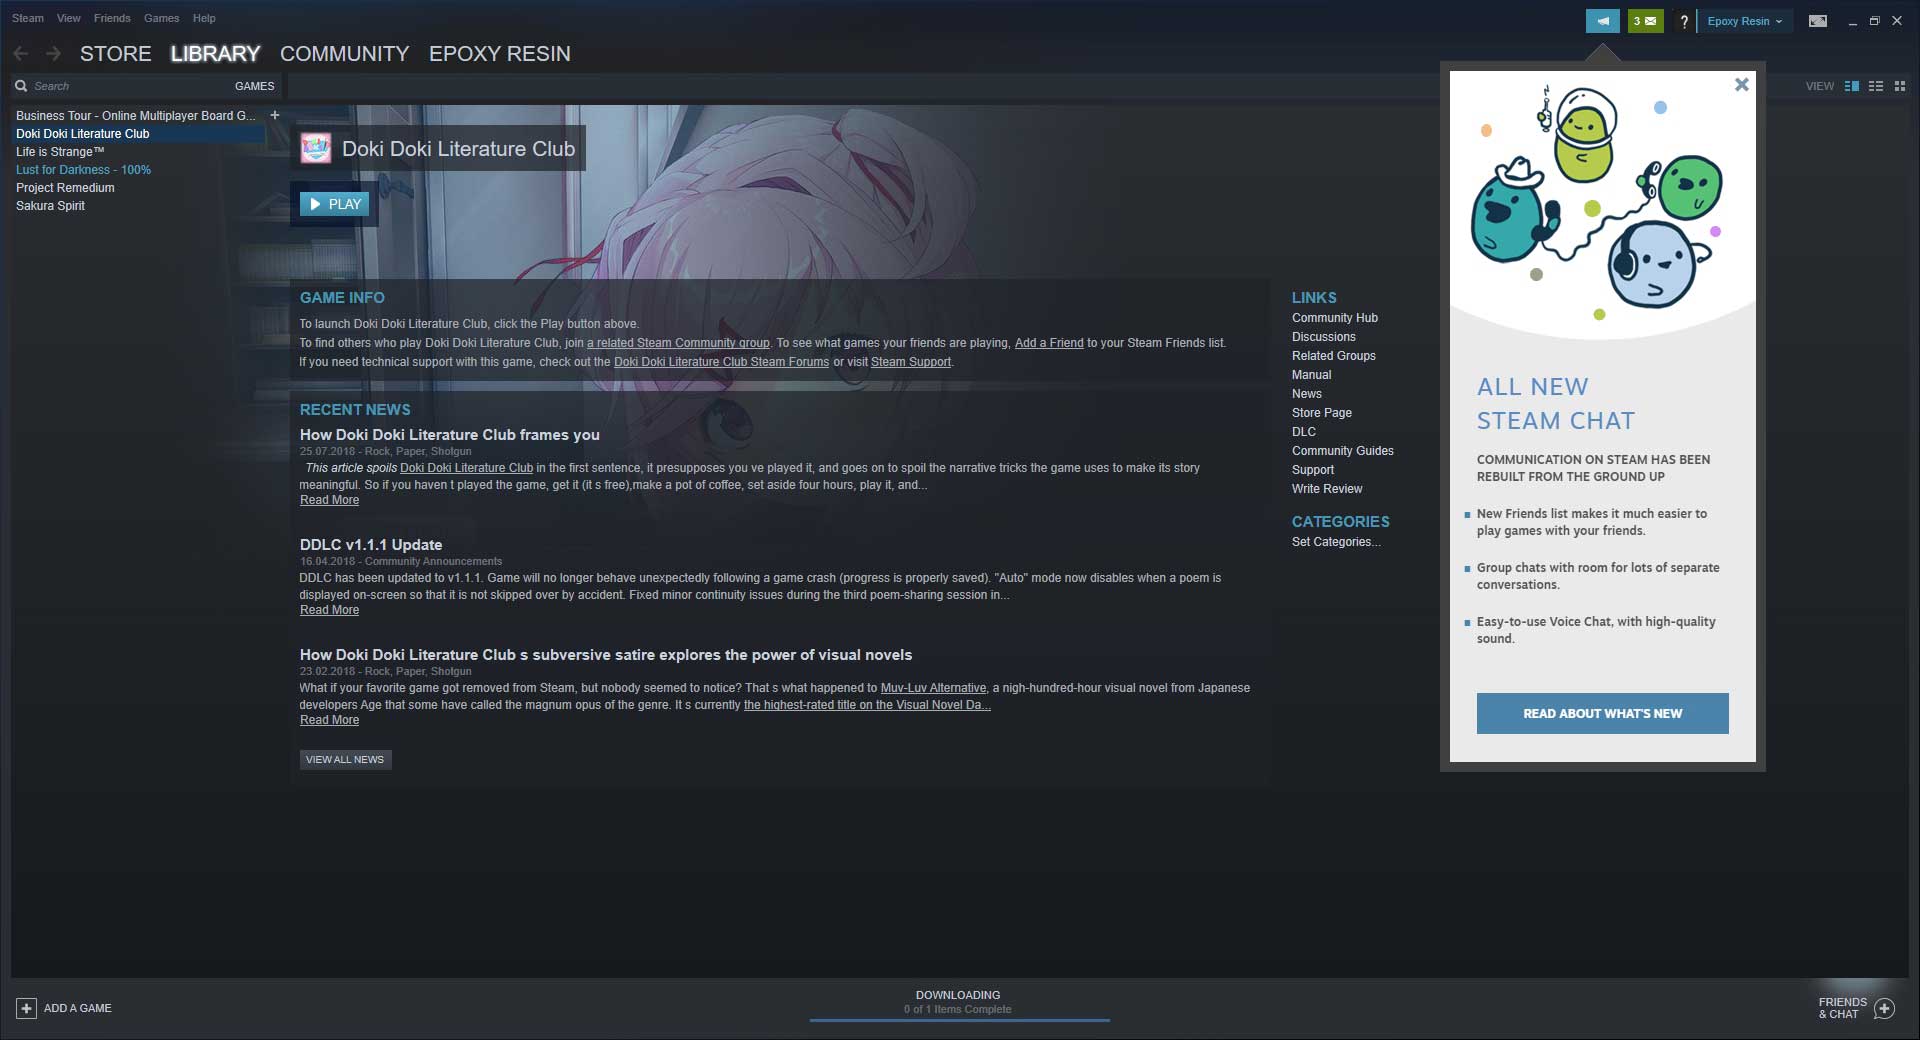This screenshot has width=1920, height=1040.
Task: Switch to grid view icon
Action: (x=1900, y=86)
